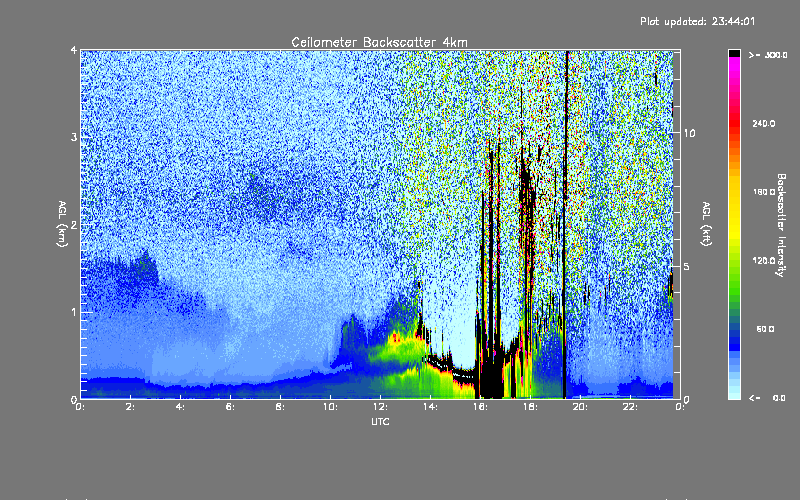Click the "3" km tick on left axis

point(74,138)
